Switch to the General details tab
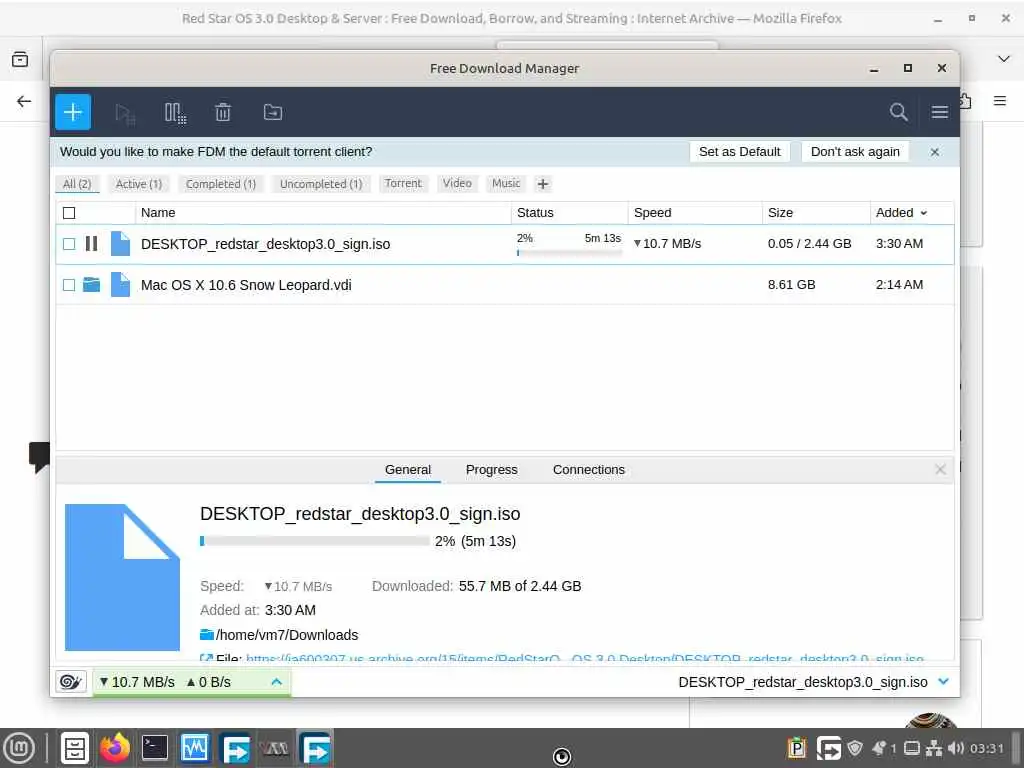The image size is (1024, 768). click(408, 470)
